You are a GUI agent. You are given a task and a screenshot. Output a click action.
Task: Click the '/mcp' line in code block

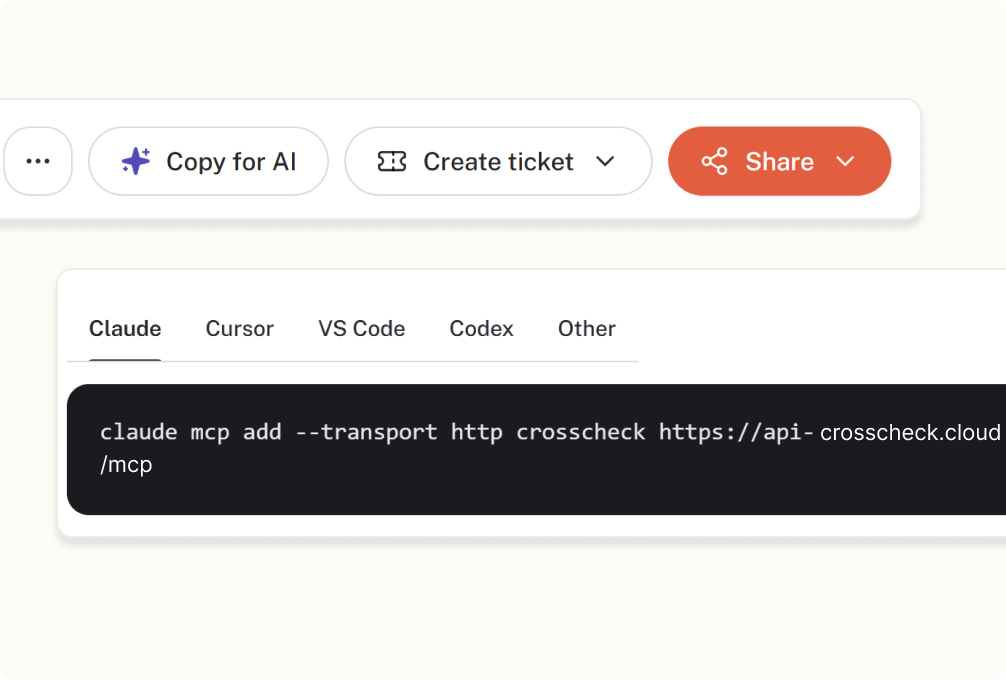(x=126, y=464)
